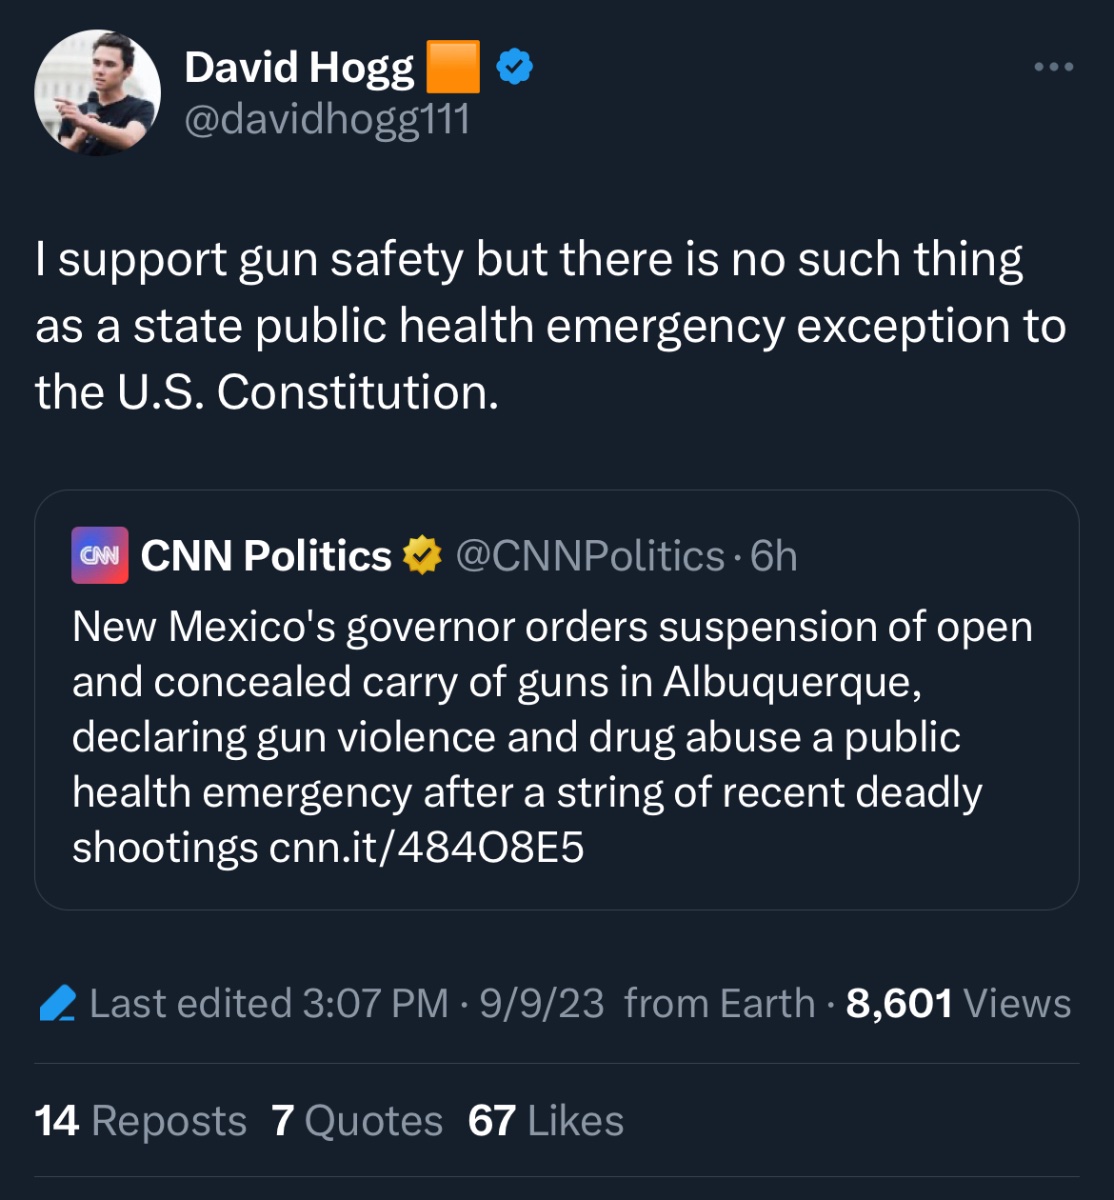Open the edit history pencil icon
This screenshot has width=1114, height=1200.
(x=58, y=1003)
